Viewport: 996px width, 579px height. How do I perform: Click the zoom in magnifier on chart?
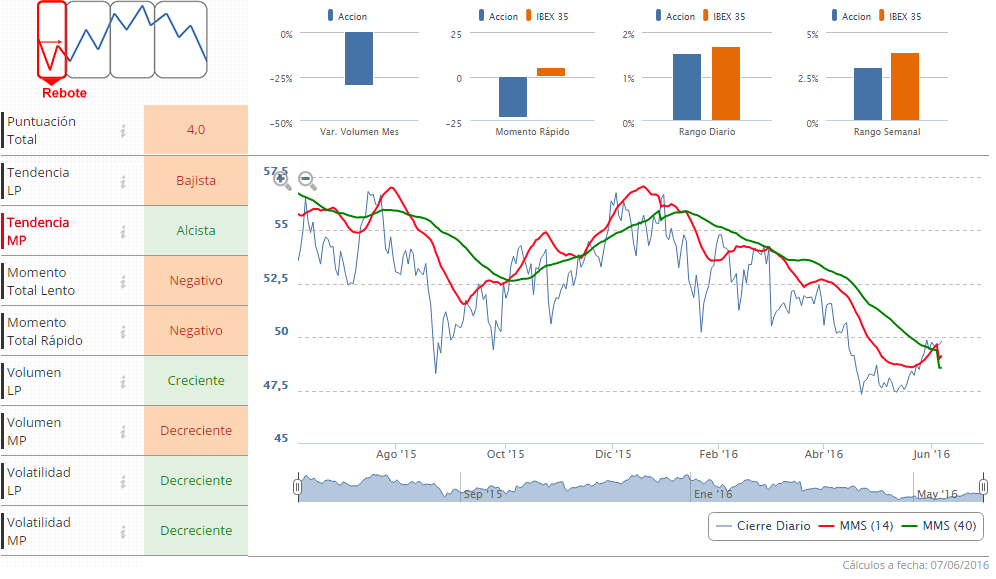(x=282, y=180)
